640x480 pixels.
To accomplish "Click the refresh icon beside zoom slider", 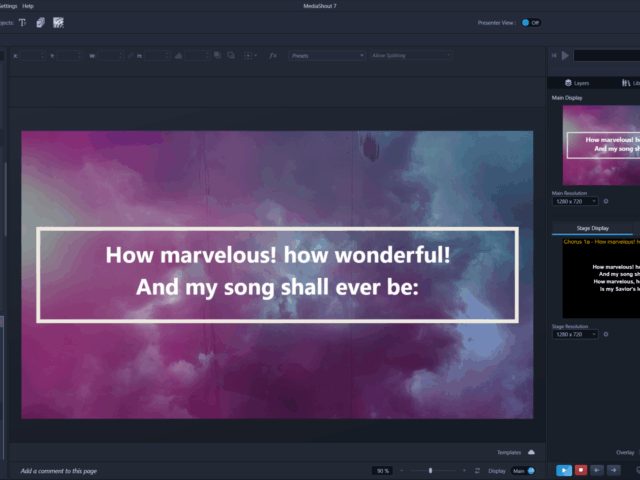I will pyautogui.click(x=477, y=470).
